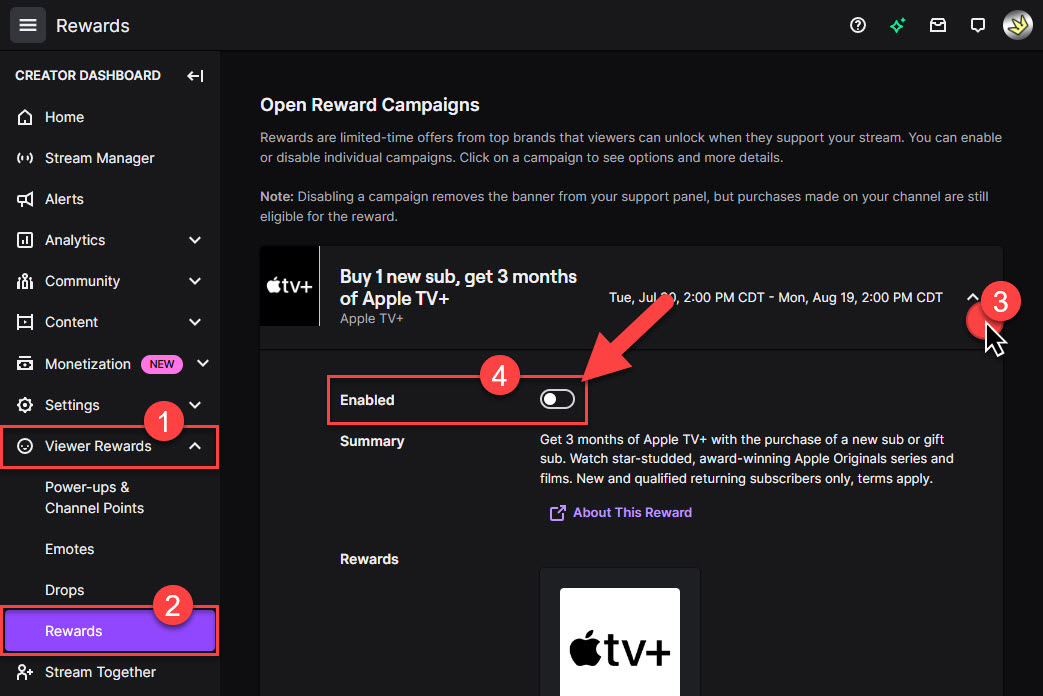The height and width of the screenshot is (696, 1043).
Task: Select Drops under Viewer Rewards
Action: point(64,590)
